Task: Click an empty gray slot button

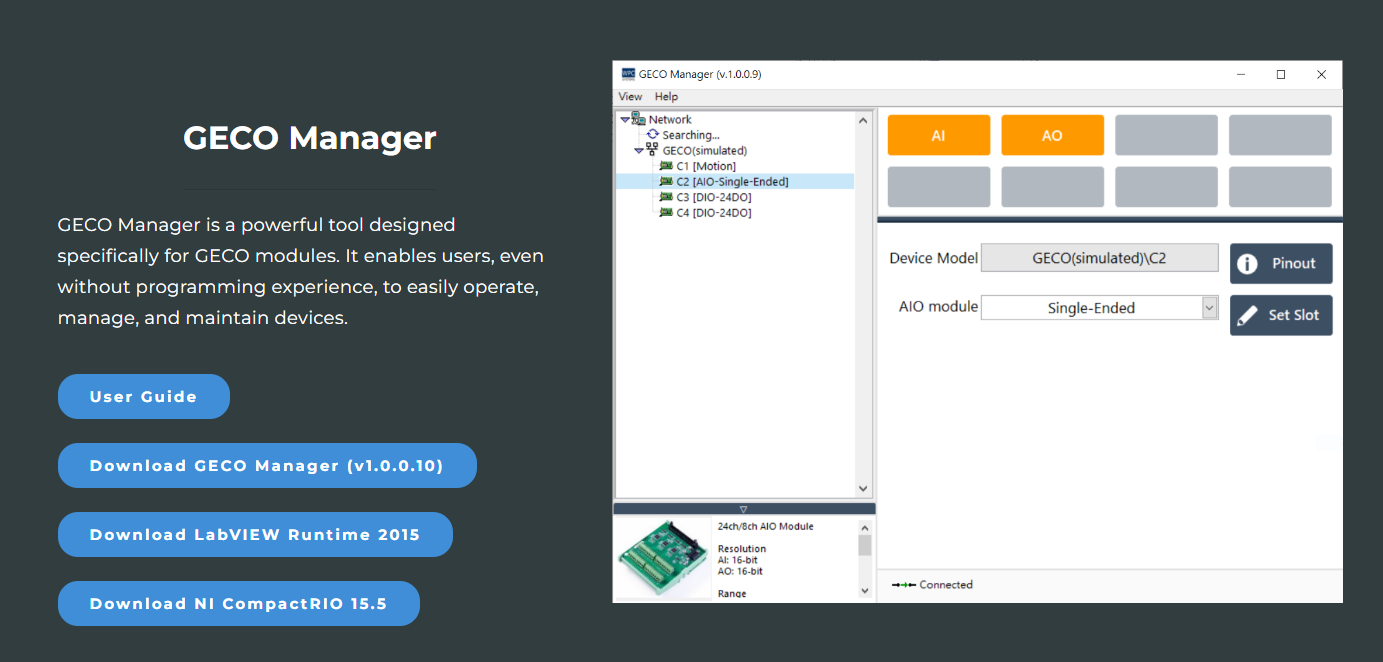Action: [x=1166, y=134]
